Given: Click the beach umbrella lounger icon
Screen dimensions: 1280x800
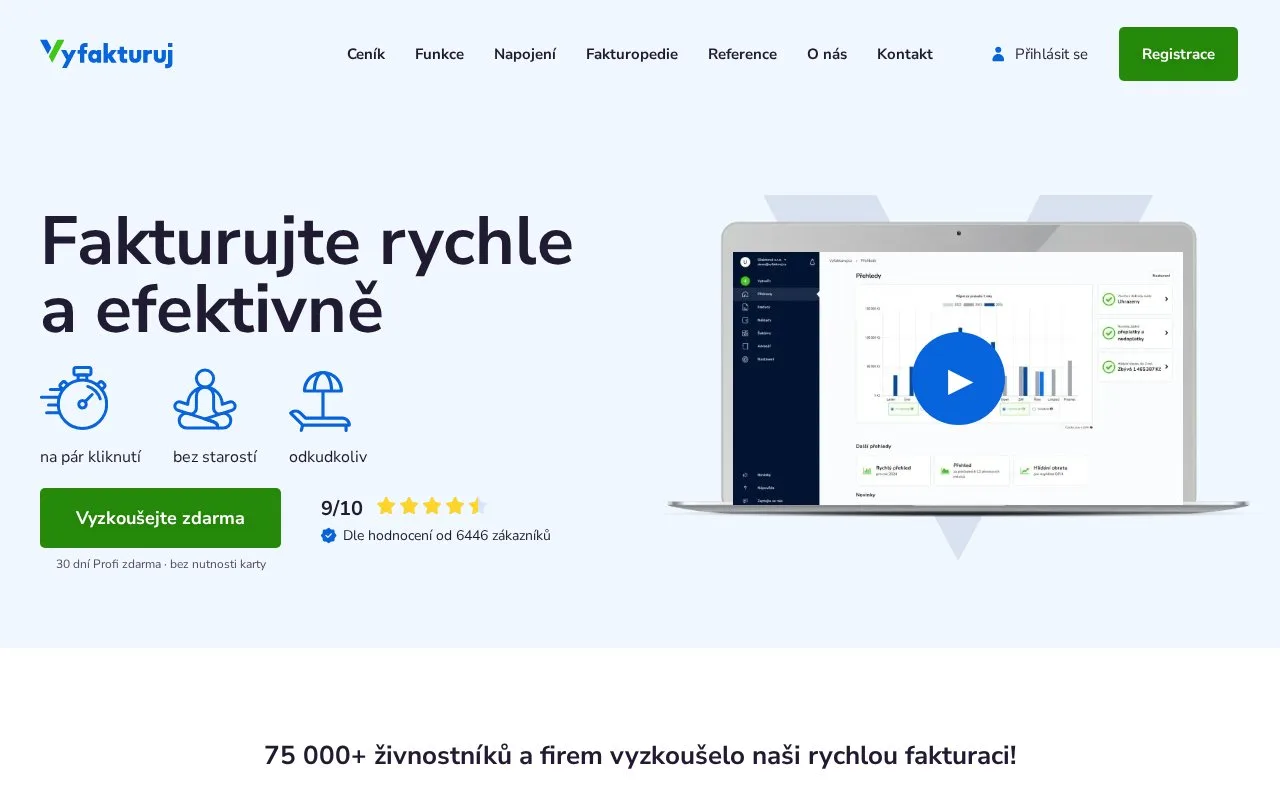Looking at the screenshot, I should coord(320,401).
